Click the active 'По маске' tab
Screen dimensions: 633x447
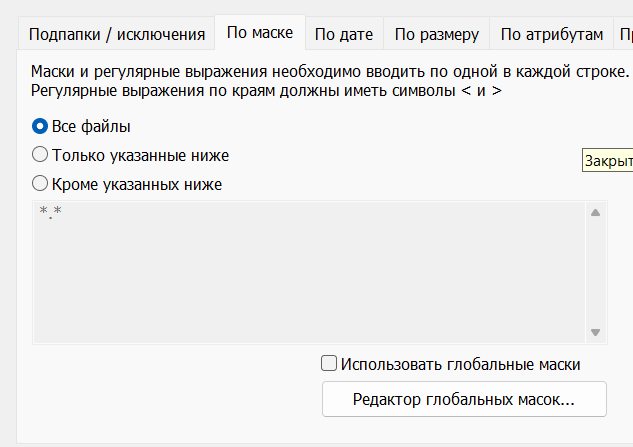pos(260,33)
